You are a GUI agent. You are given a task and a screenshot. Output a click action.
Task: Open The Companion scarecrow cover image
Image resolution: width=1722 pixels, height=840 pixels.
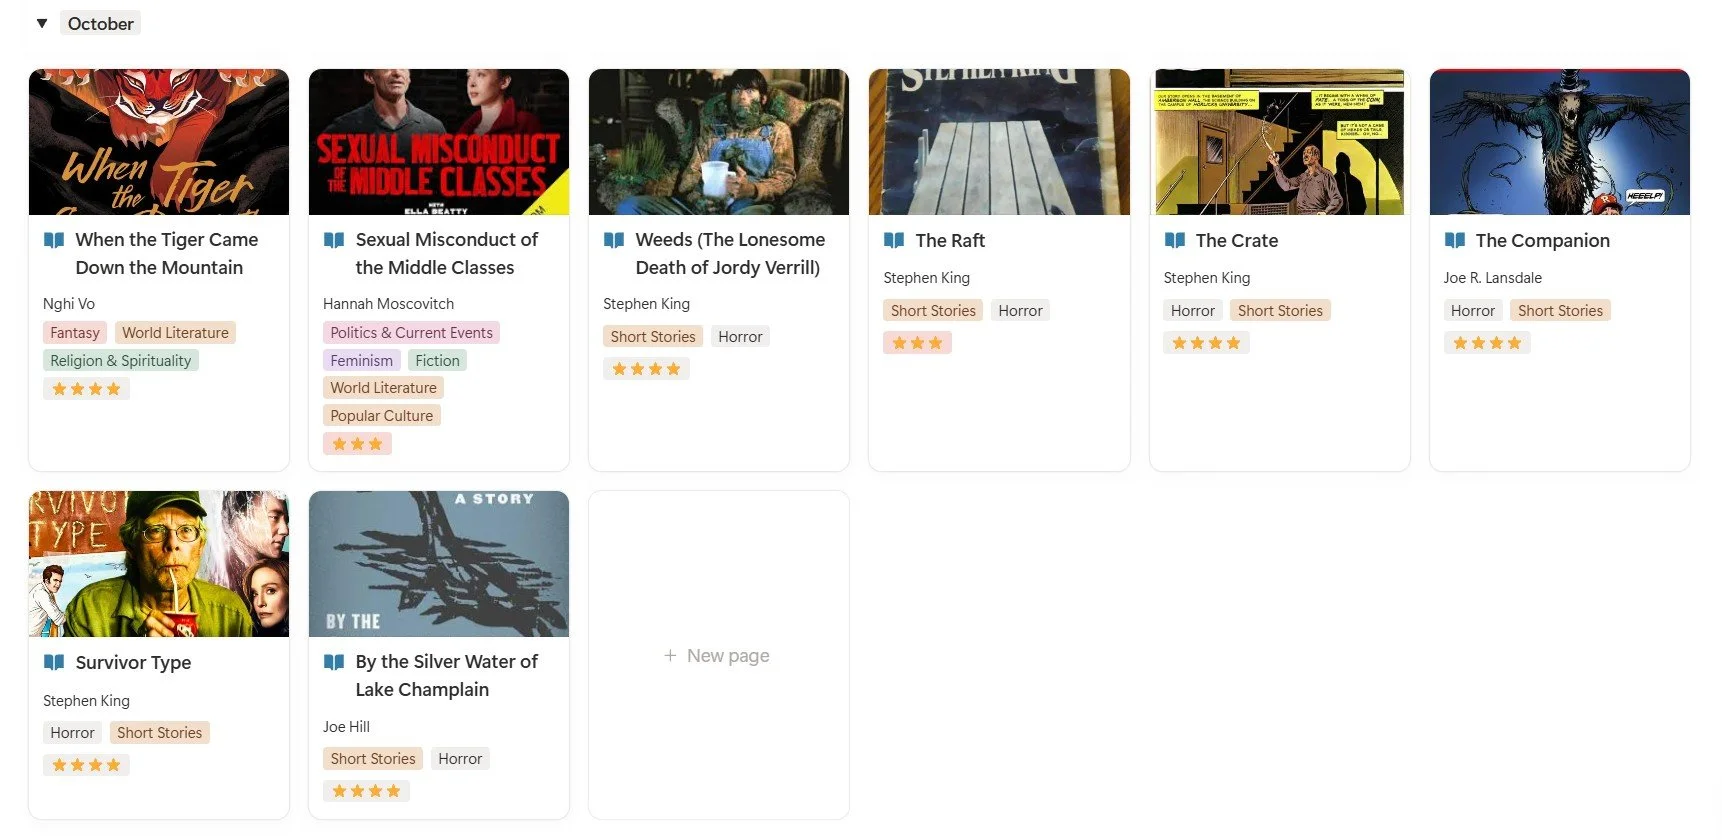click(x=1559, y=142)
